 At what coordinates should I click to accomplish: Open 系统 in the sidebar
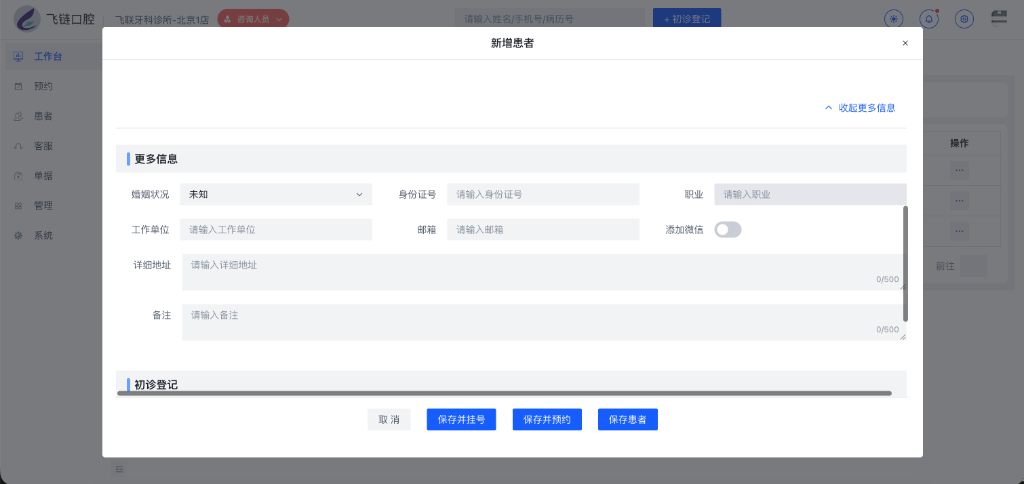(x=43, y=235)
